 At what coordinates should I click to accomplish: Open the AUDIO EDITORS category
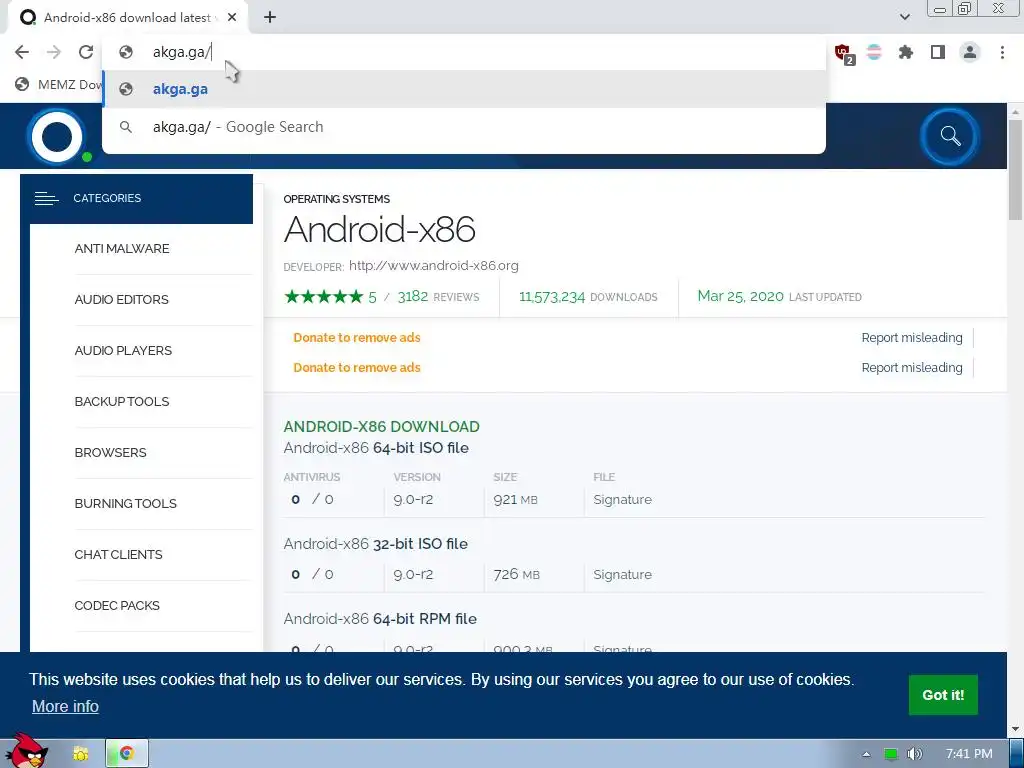click(121, 300)
